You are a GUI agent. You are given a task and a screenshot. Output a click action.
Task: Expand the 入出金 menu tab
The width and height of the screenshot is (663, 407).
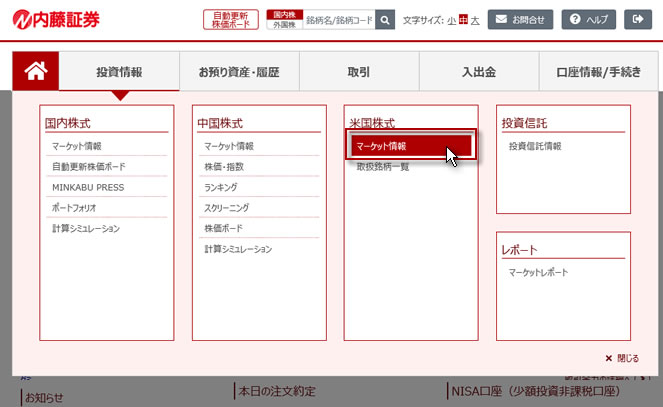click(x=479, y=72)
